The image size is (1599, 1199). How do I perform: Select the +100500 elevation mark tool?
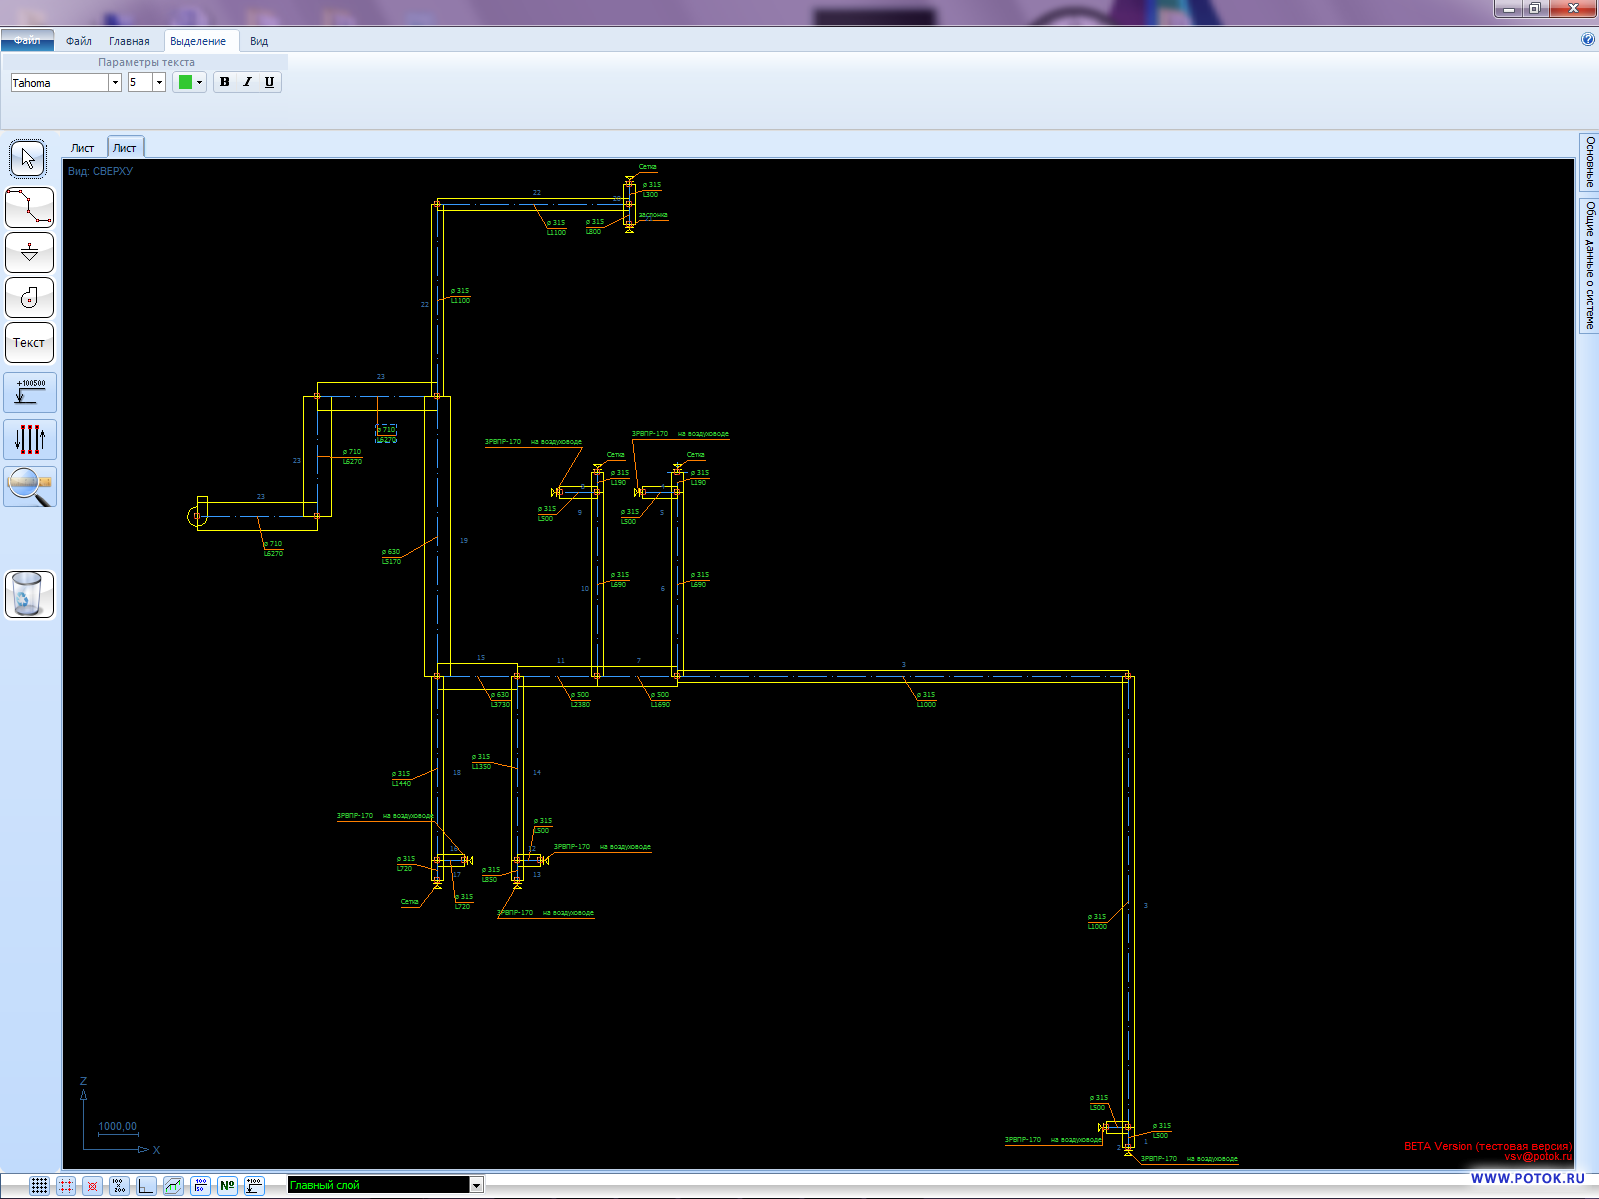[x=30, y=392]
